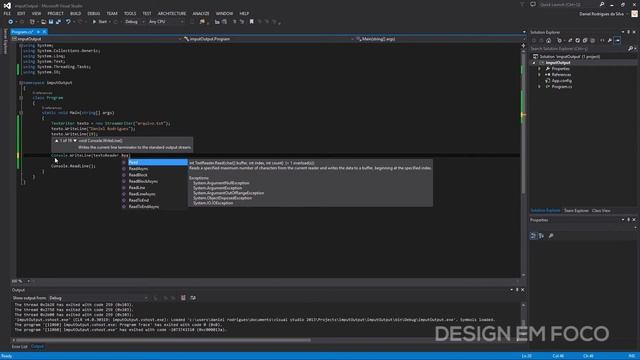
Task: Click the Alphabetical sort icon in Properties panel
Action: (542, 236)
